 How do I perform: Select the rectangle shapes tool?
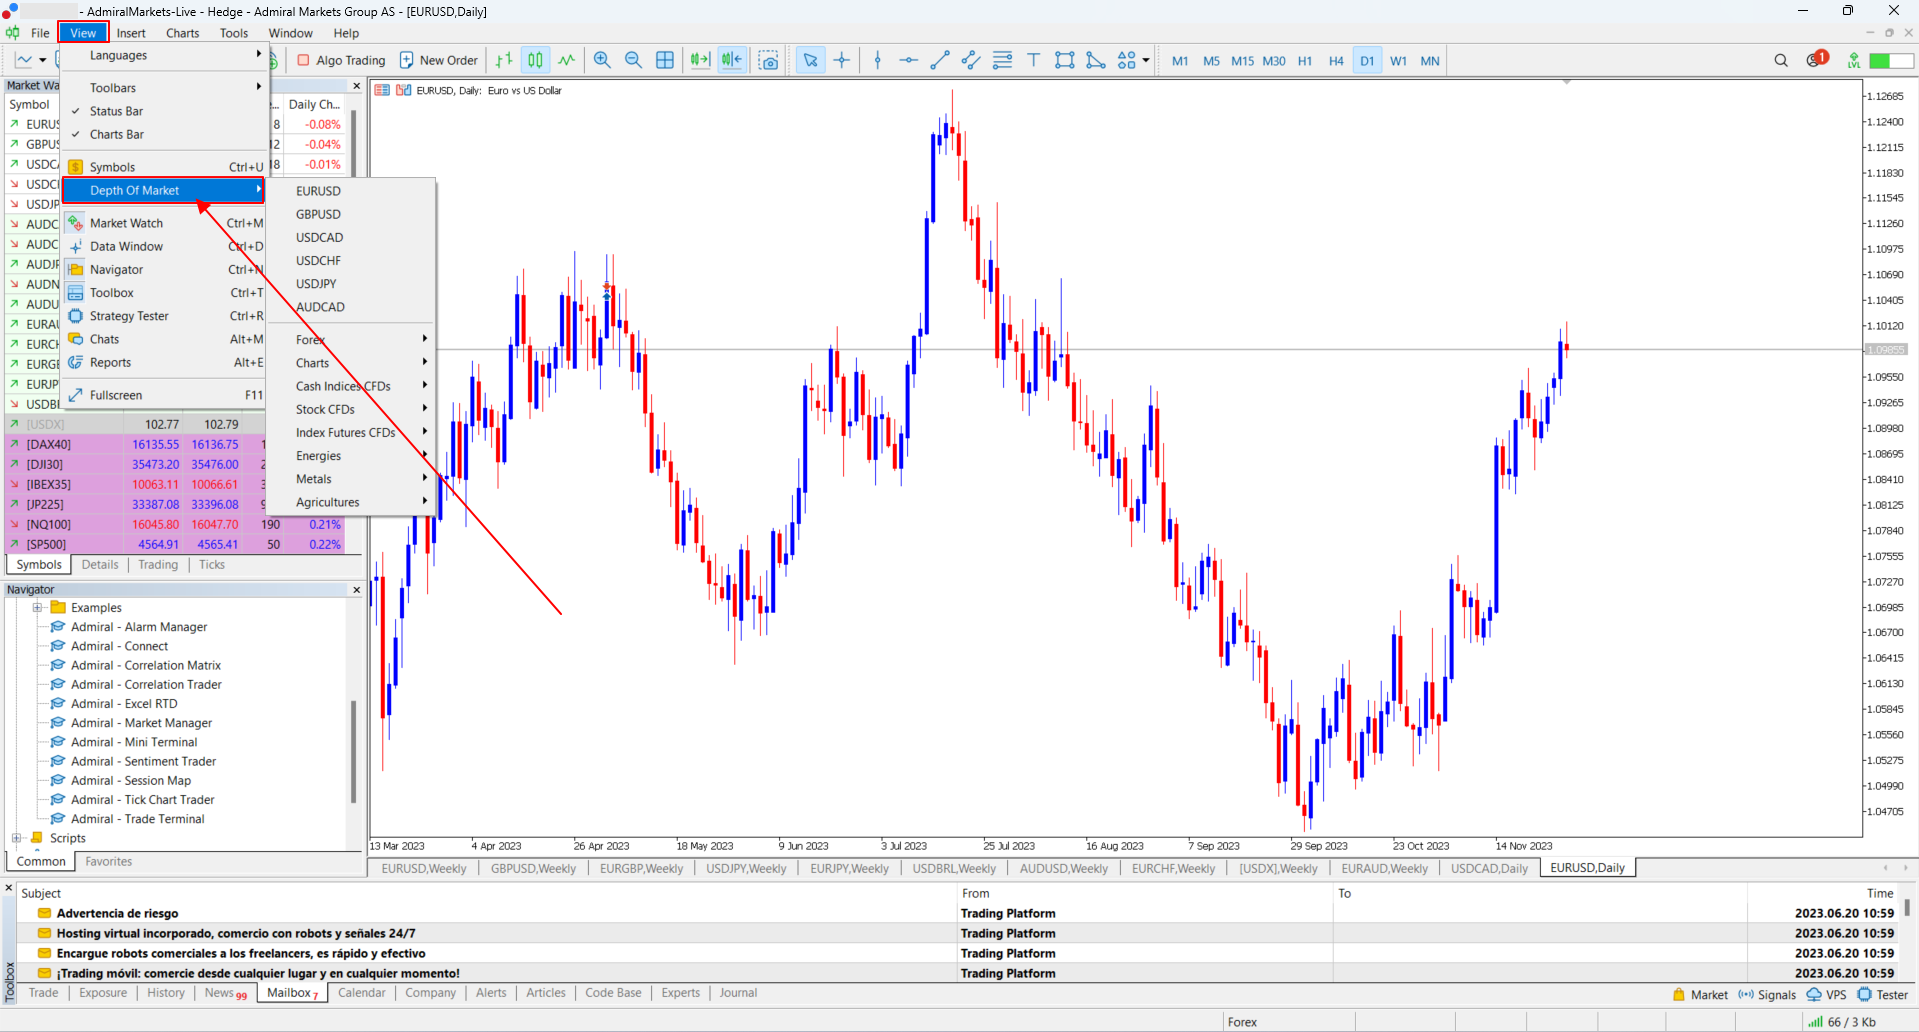(1064, 60)
